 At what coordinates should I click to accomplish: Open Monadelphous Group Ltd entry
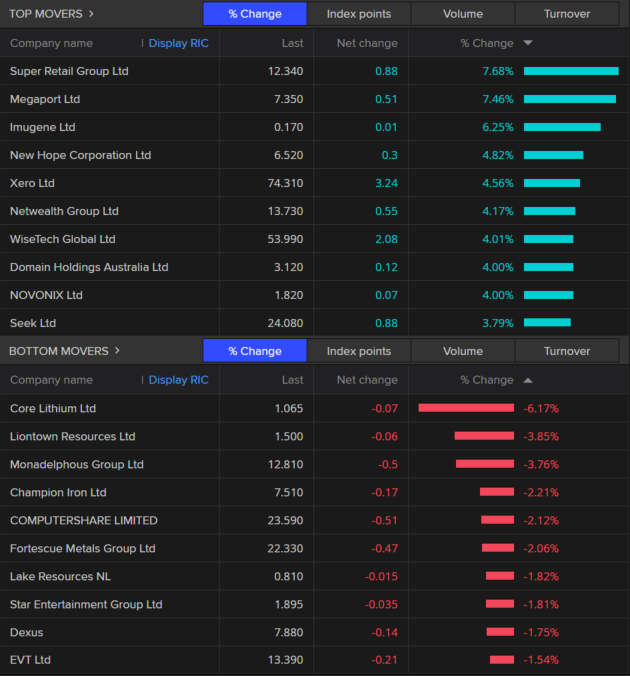(x=77, y=464)
